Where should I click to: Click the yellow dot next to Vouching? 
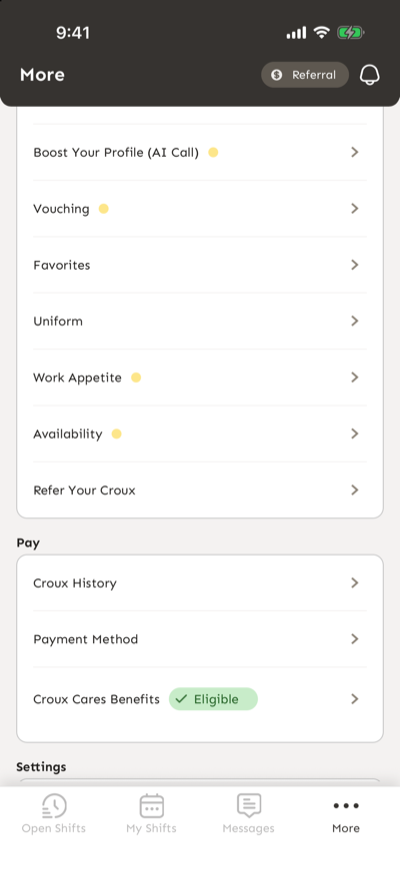point(104,209)
